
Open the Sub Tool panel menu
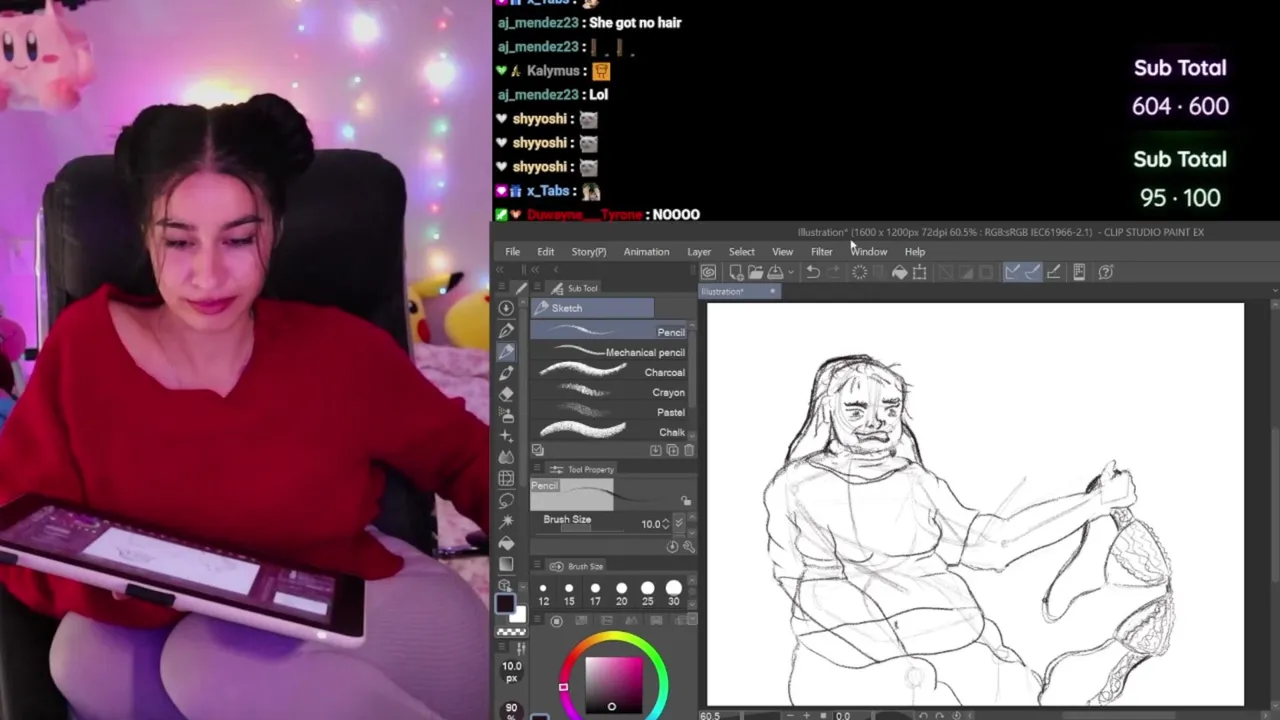[x=537, y=286]
